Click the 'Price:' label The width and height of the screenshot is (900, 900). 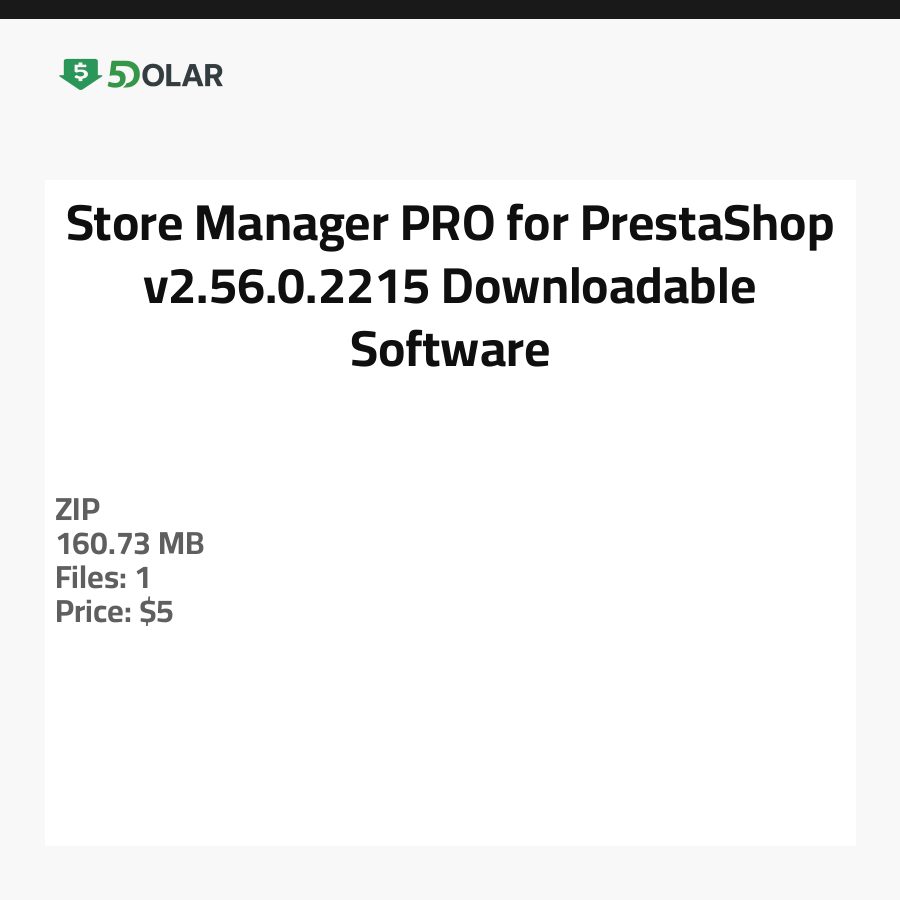pyautogui.click(x=93, y=612)
